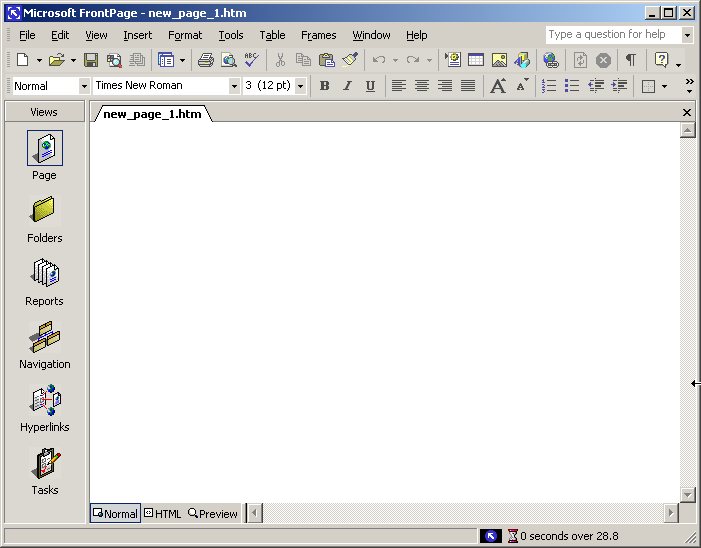The height and width of the screenshot is (548, 701).
Task: Toggle Align Right
Action: pyautogui.click(x=445, y=85)
